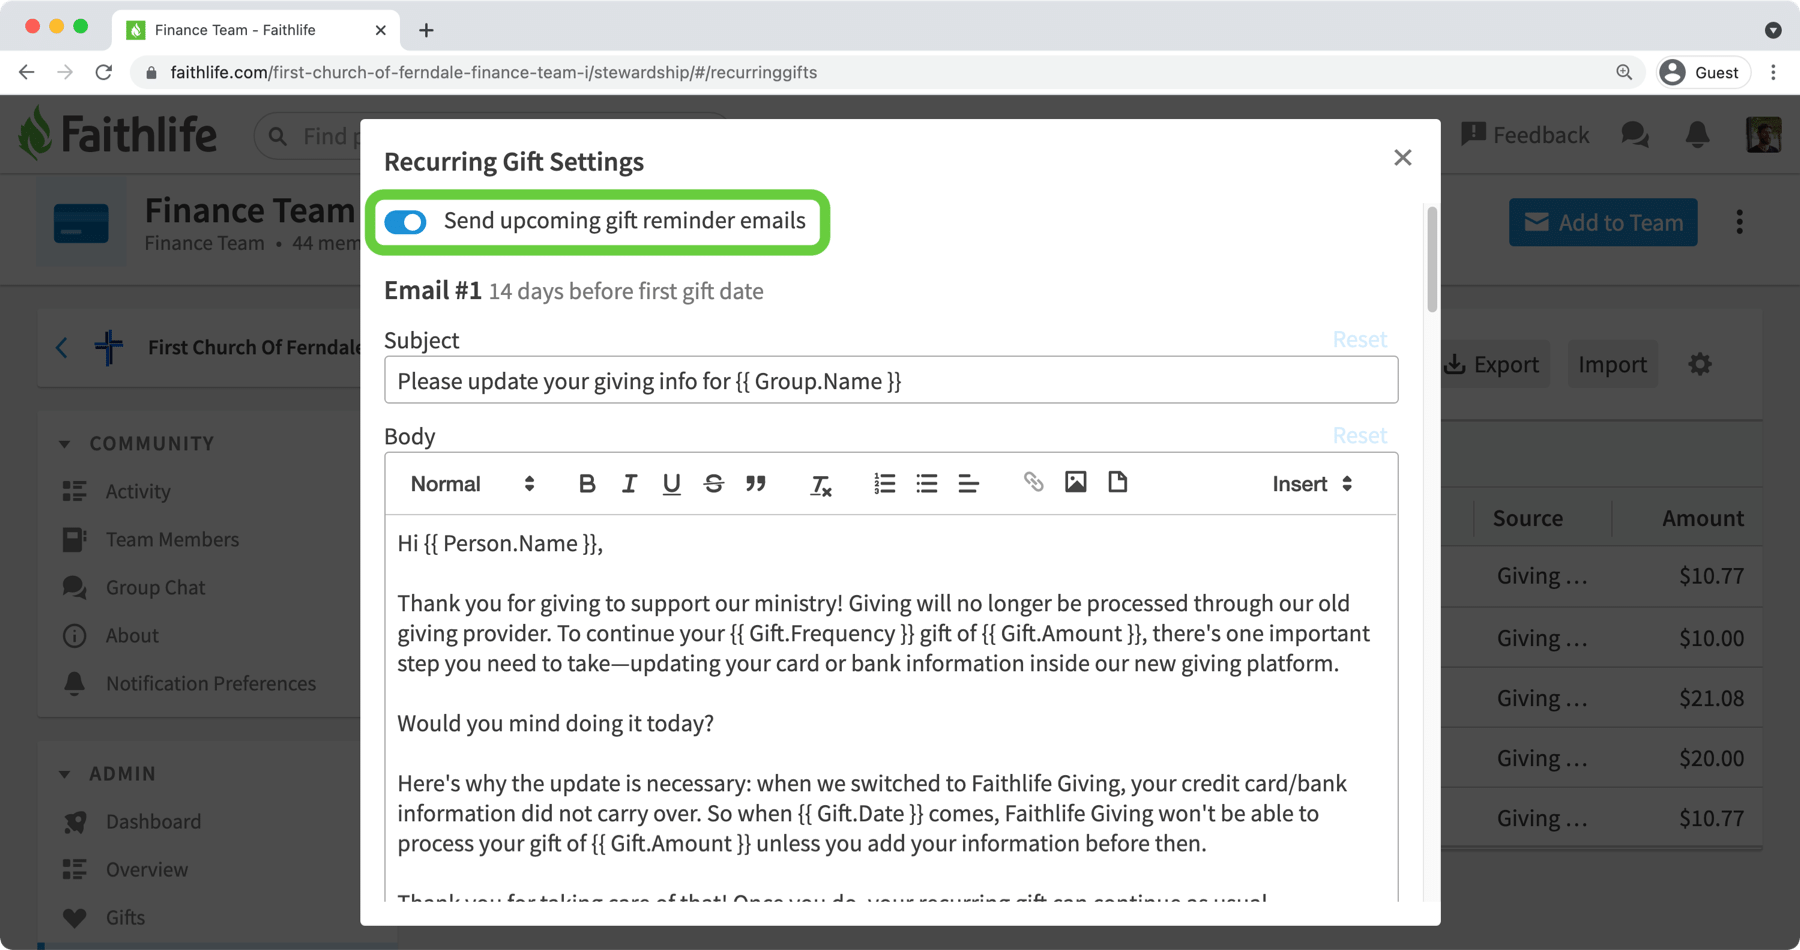1800x950 pixels.
Task: Open Team Members in the sidebar
Action: point(172,540)
